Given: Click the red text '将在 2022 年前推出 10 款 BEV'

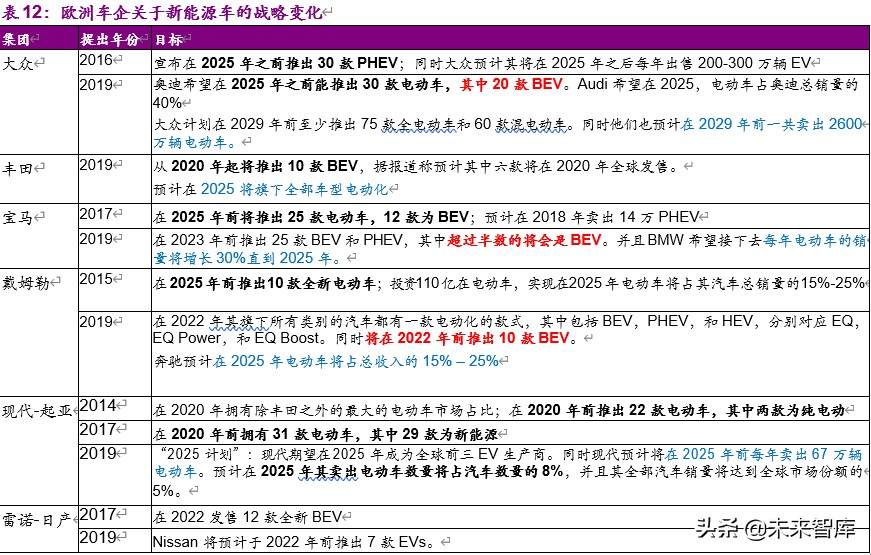Looking at the screenshot, I should (x=467, y=338).
